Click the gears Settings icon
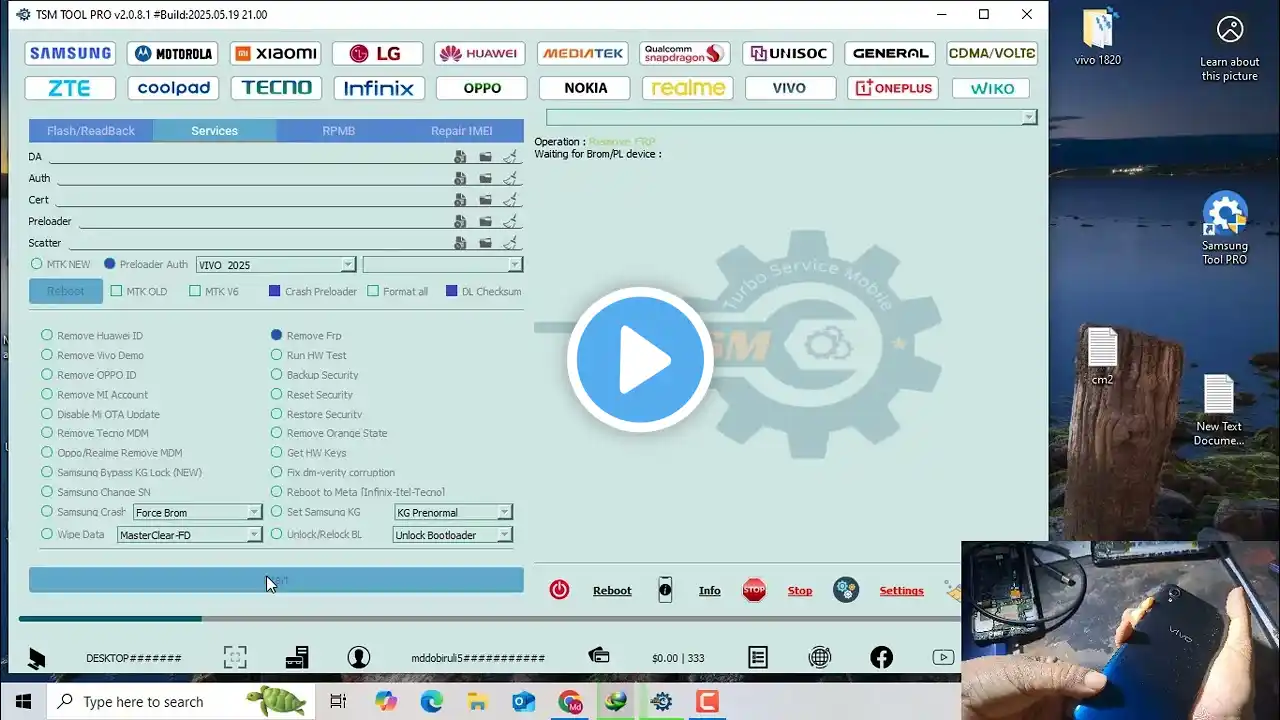The height and width of the screenshot is (720, 1280). (x=846, y=590)
